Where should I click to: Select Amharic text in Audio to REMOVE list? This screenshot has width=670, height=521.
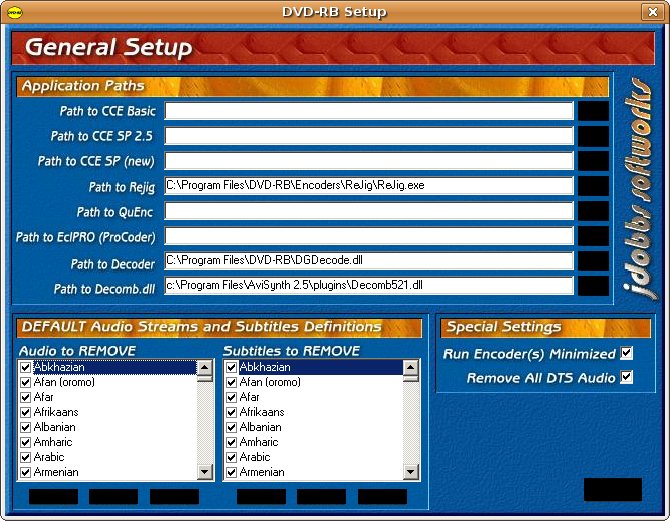pos(53,442)
